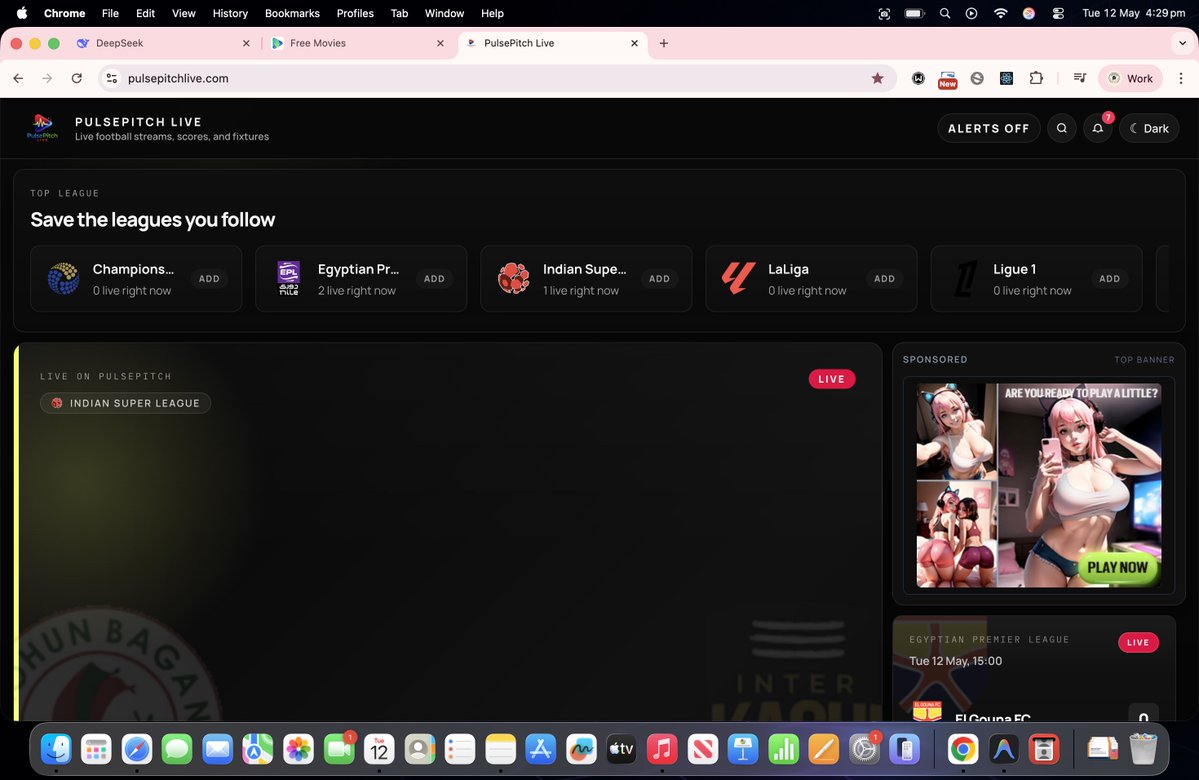Screen dimensions: 1199x780
Task: Click the PulsePitch Live logo
Action: (x=42, y=128)
